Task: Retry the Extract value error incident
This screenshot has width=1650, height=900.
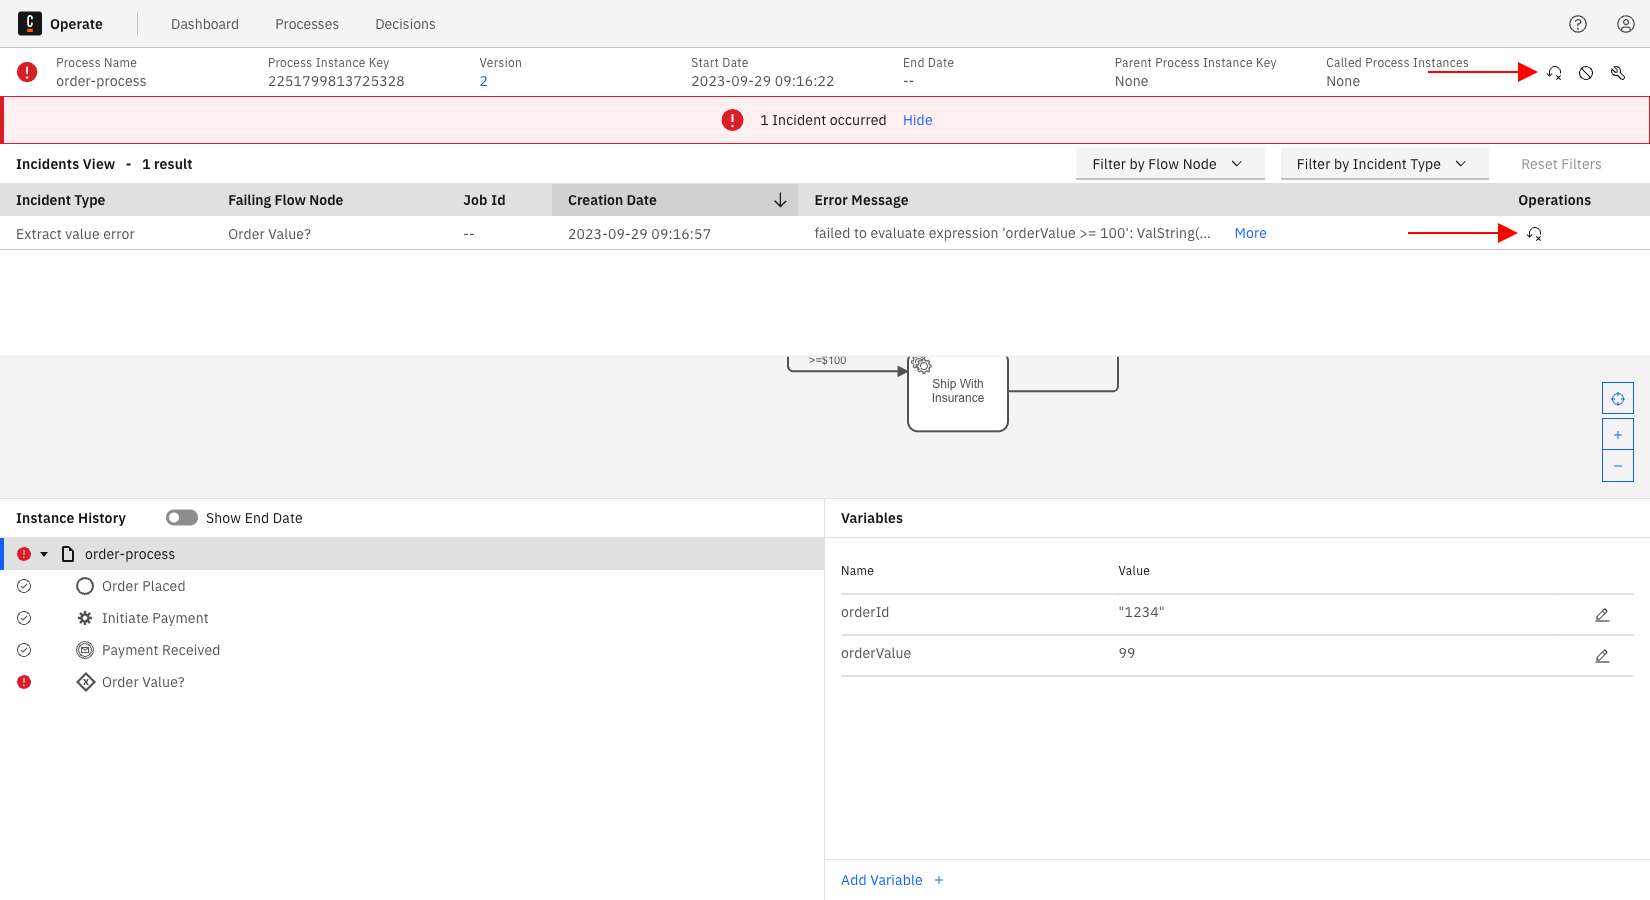Action: pyautogui.click(x=1534, y=234)
